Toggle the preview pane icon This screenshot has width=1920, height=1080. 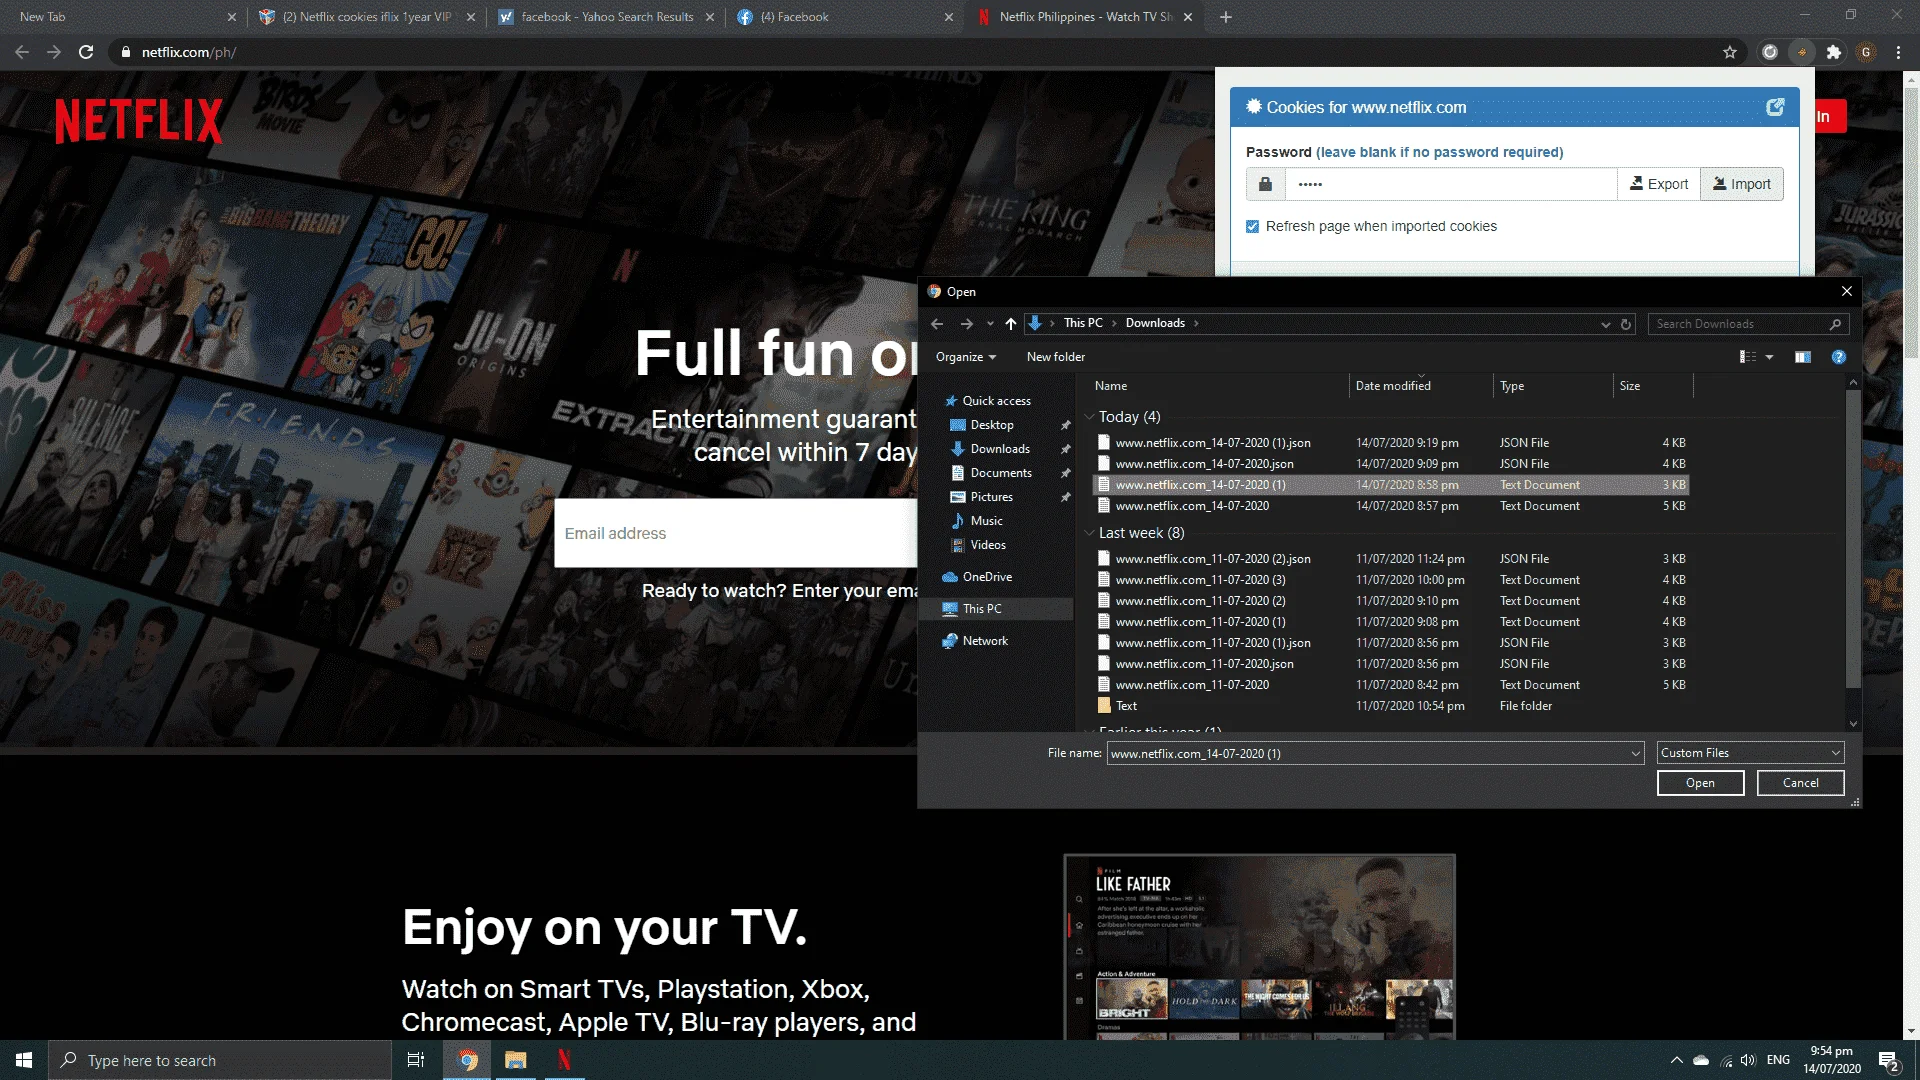coord(1803,357)
